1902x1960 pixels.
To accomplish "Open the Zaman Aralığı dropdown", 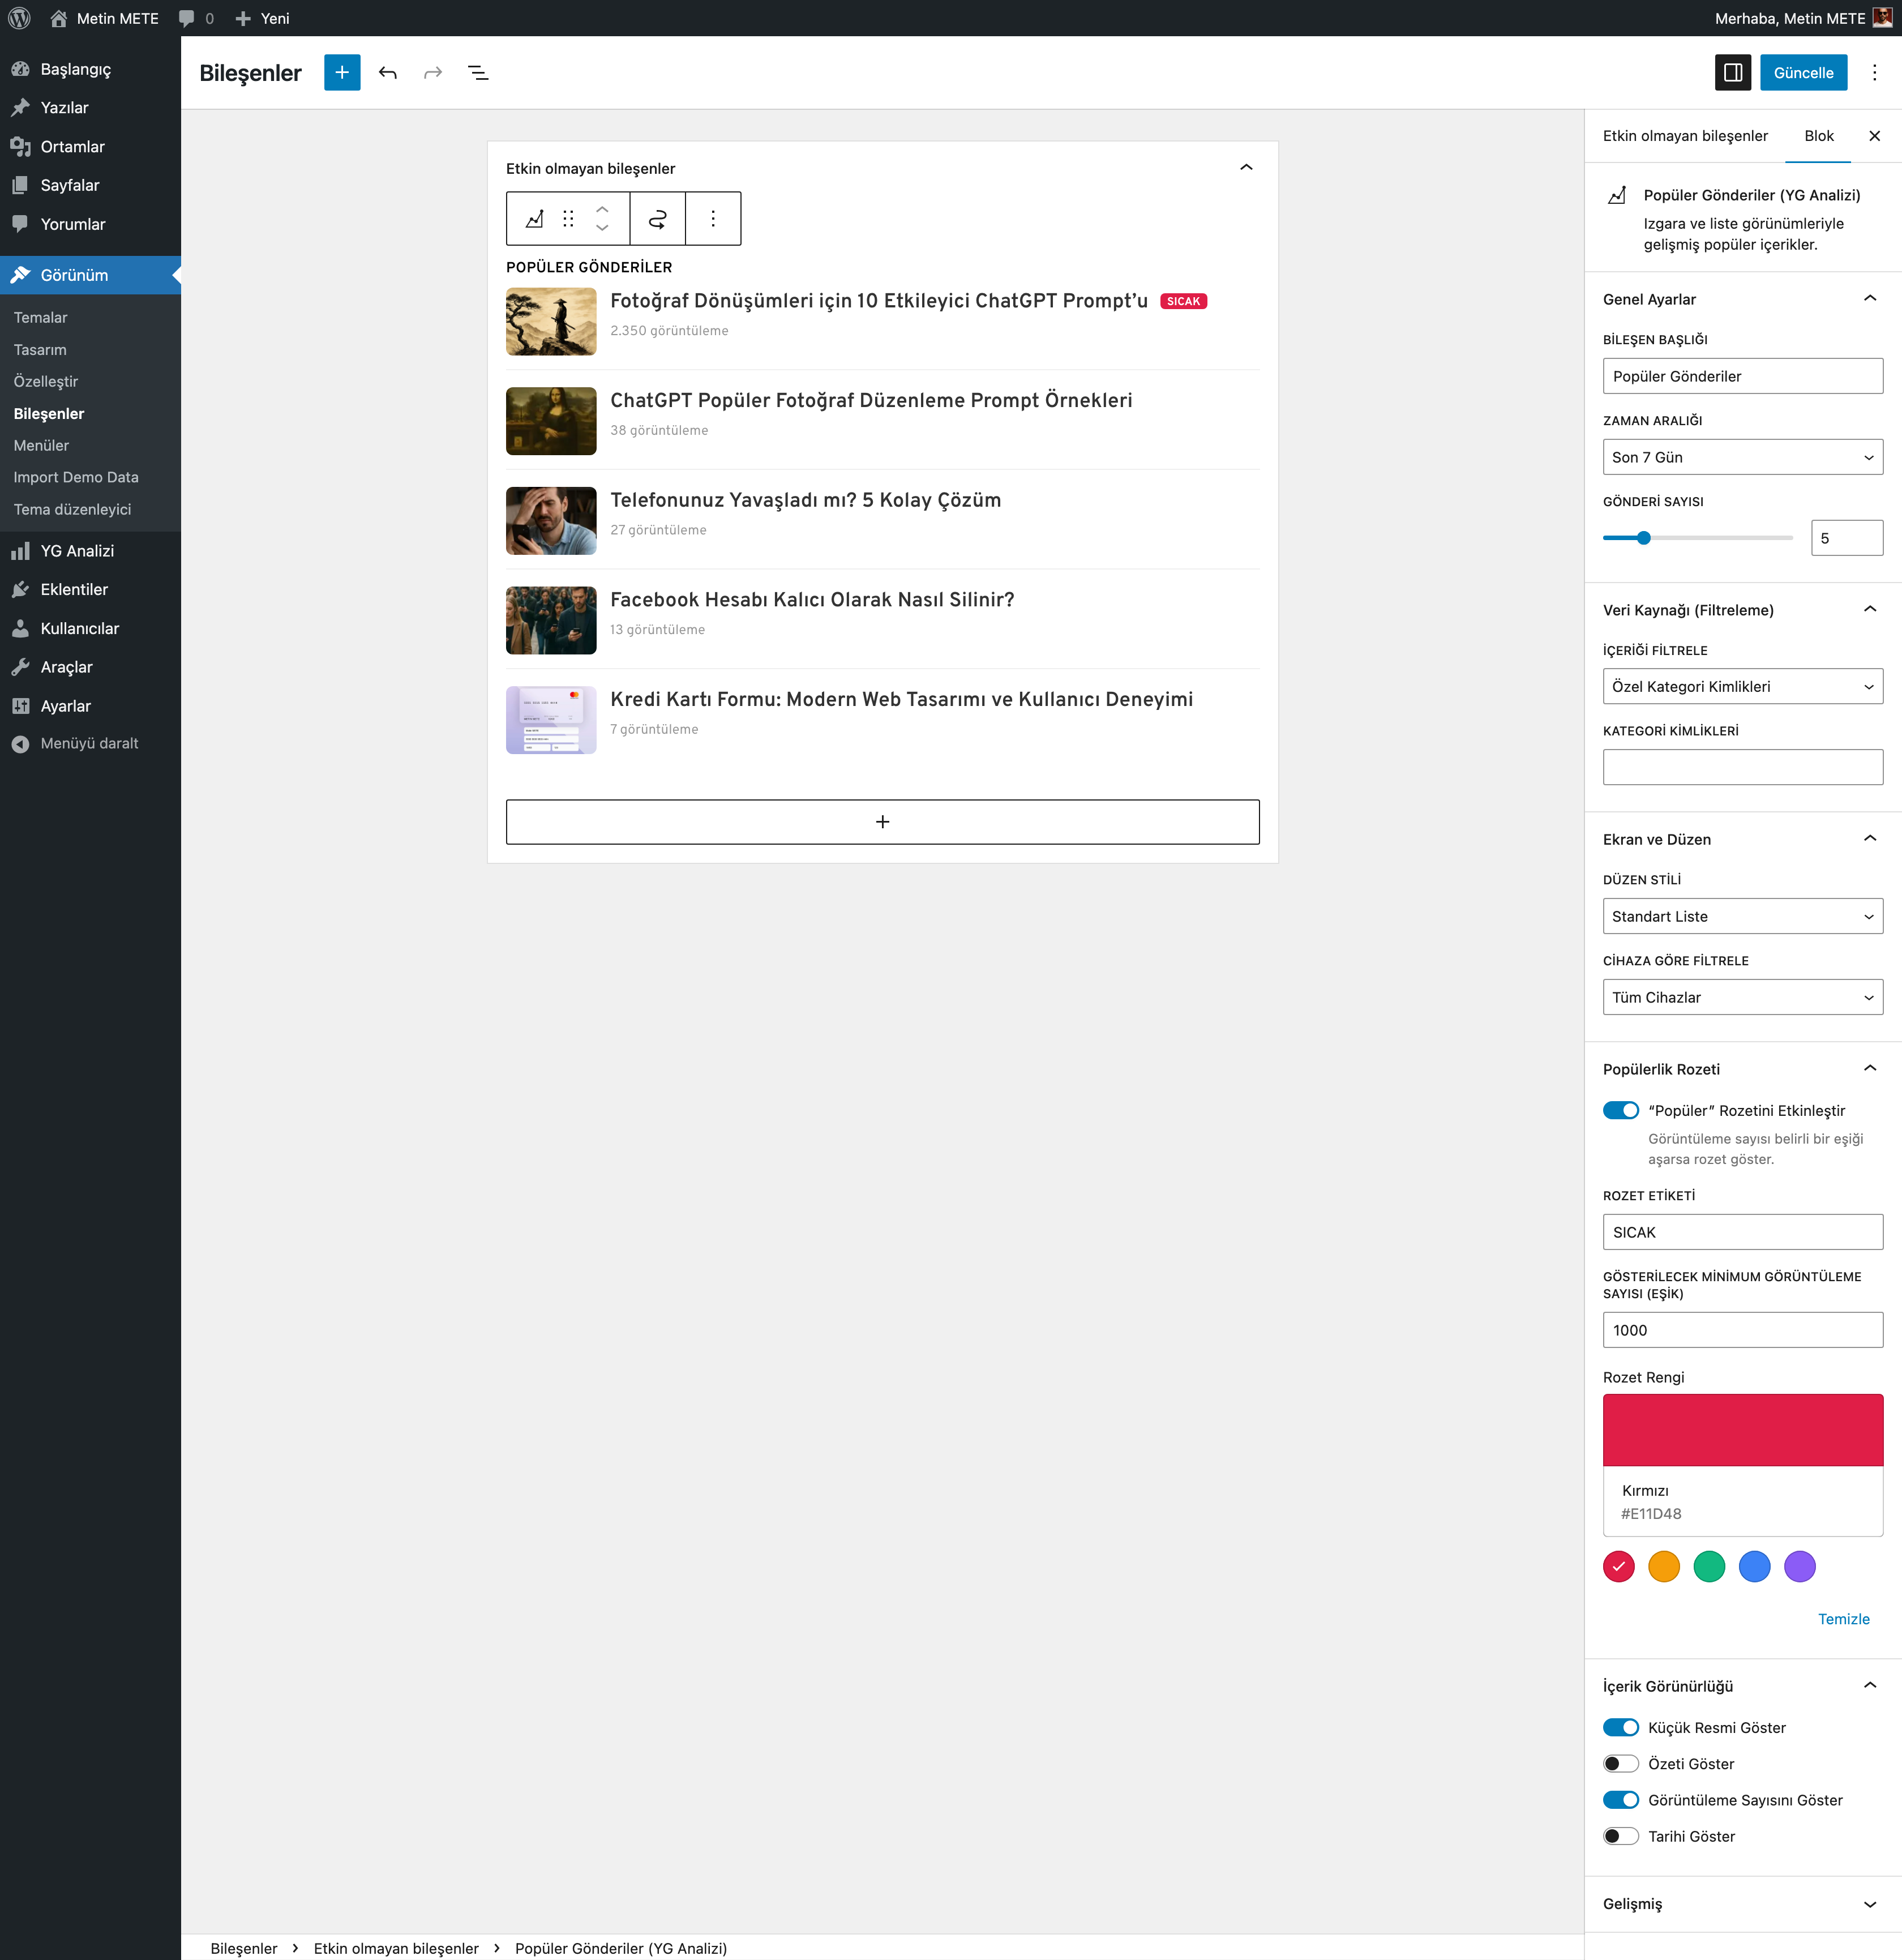I will pos(1742,458).
